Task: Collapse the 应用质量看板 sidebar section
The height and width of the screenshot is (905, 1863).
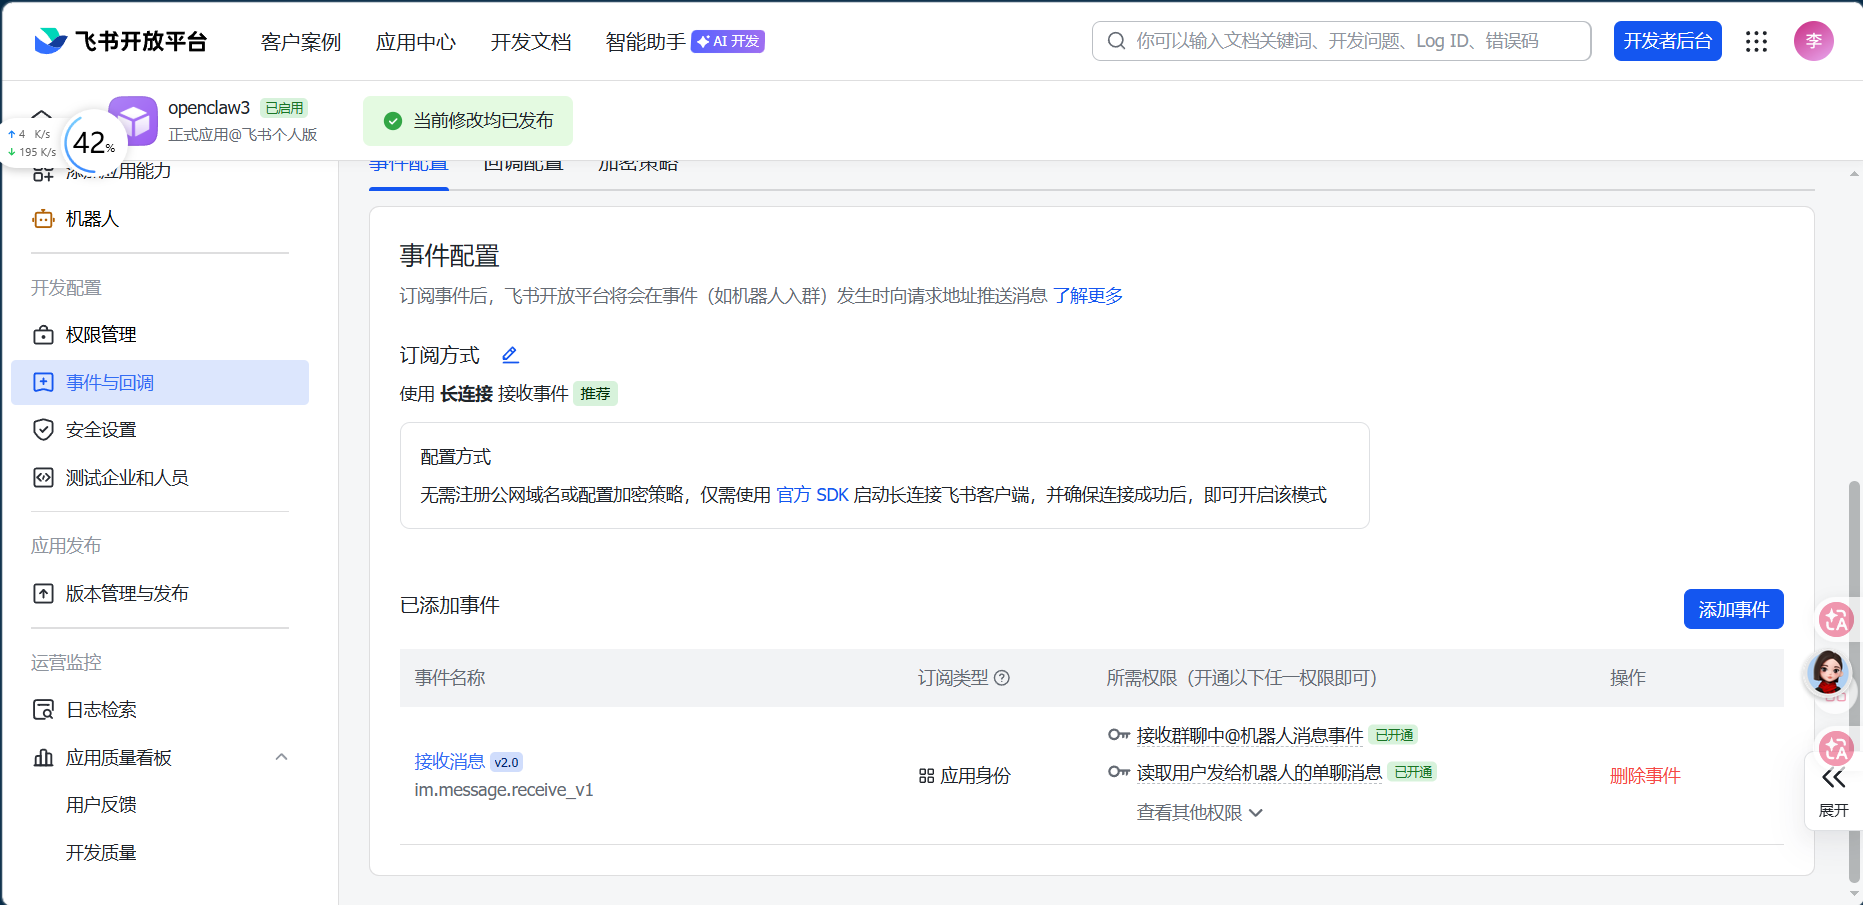Action: (x=281, y=757)
